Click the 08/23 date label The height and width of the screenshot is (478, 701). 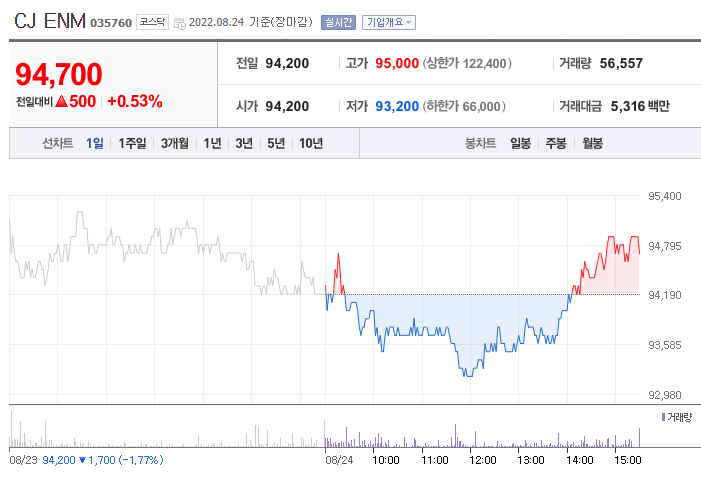(x=23, y=460)
